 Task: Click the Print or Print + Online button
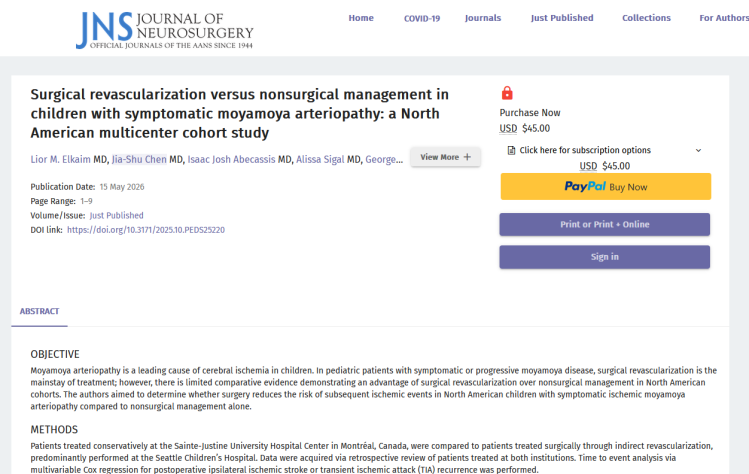(605, 225)
